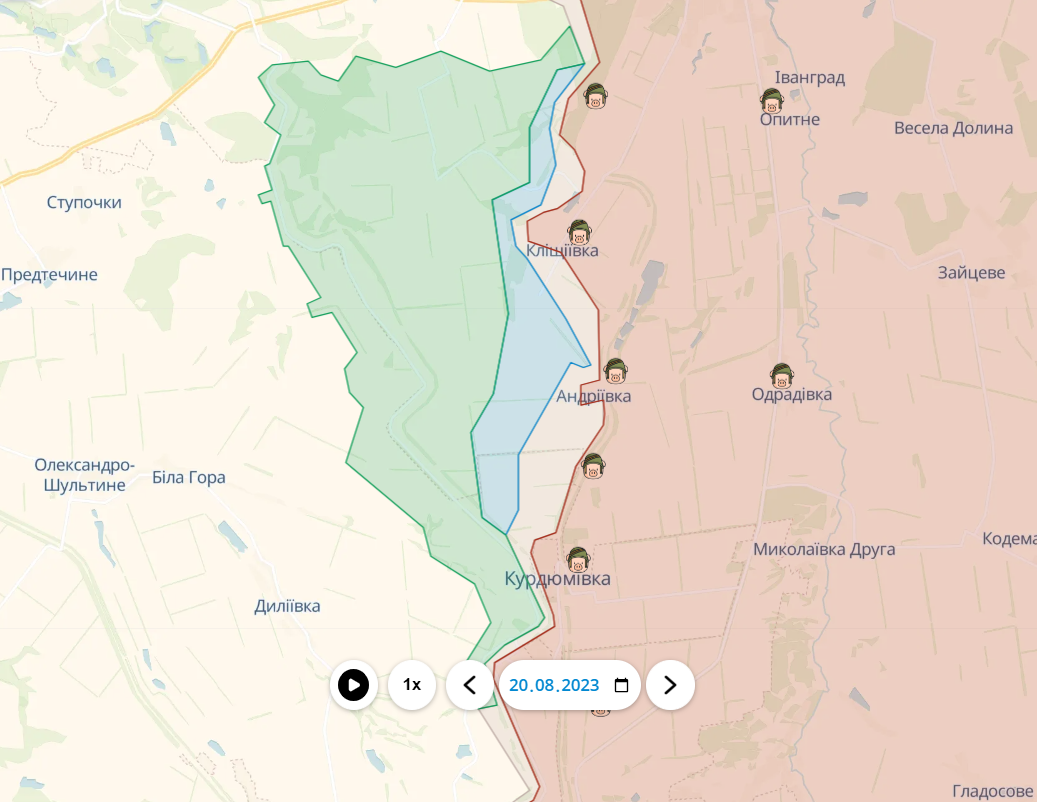Select the pig soldier icon near Андріївка
1037x802 pixels.
615,371
